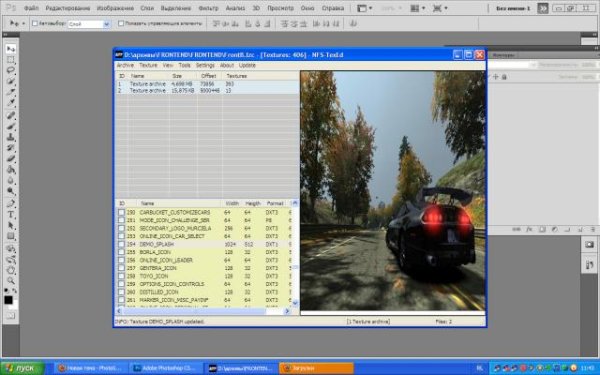Select the Path Selection tool

(x=10, y=225)
